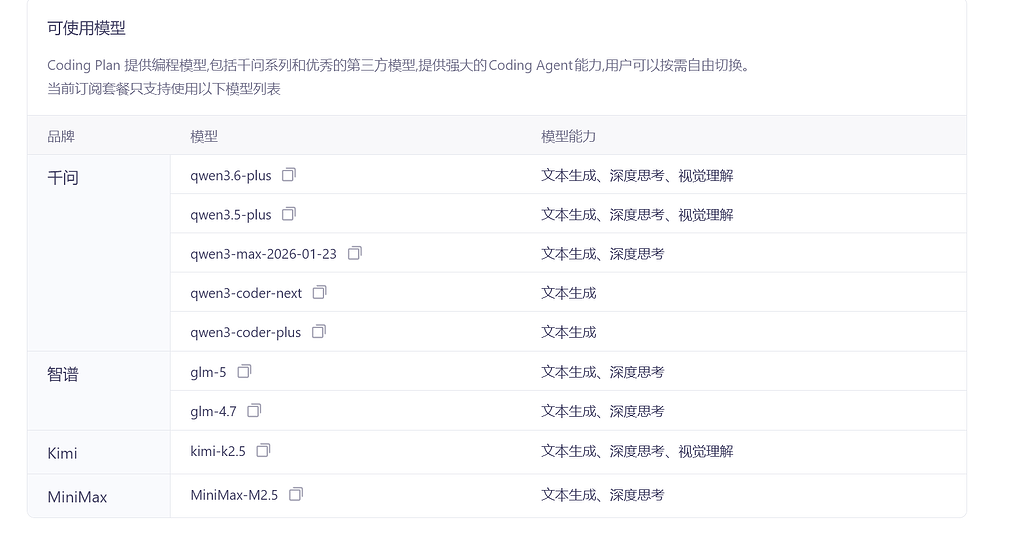Copy the qwen3-coder-plus model name
1024x554 pixels.
tap(319, 332)
